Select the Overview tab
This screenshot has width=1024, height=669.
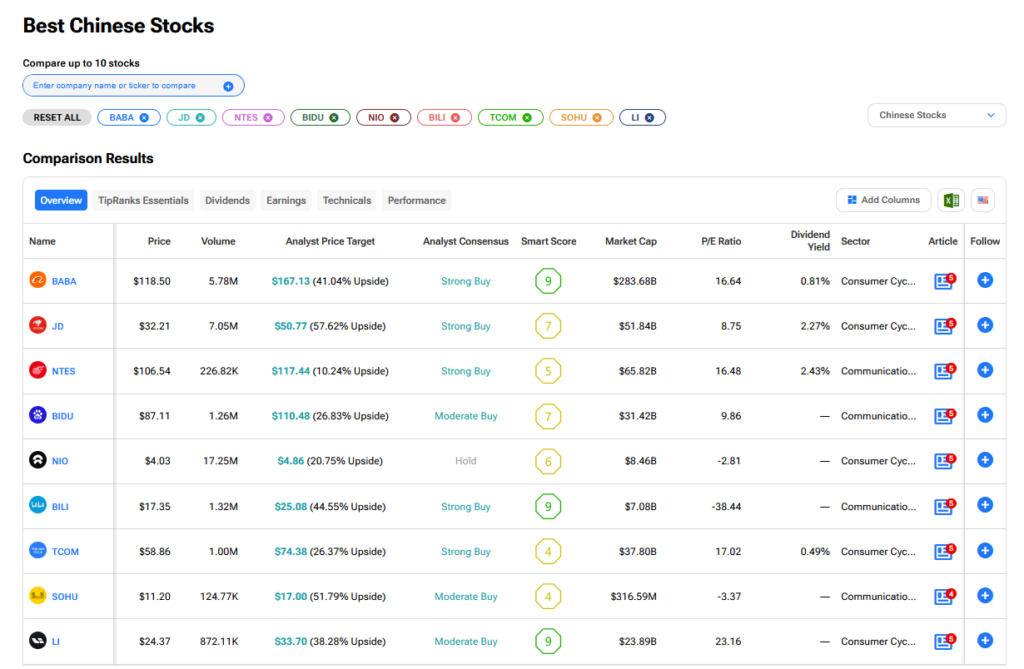coord(61,201)
